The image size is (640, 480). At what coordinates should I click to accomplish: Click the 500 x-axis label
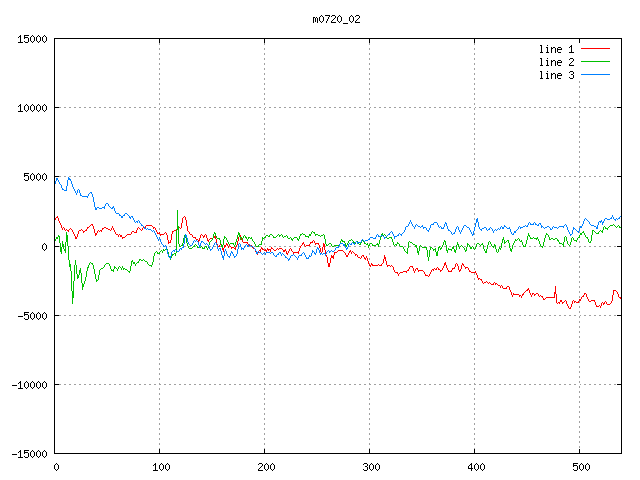[581, 467]
